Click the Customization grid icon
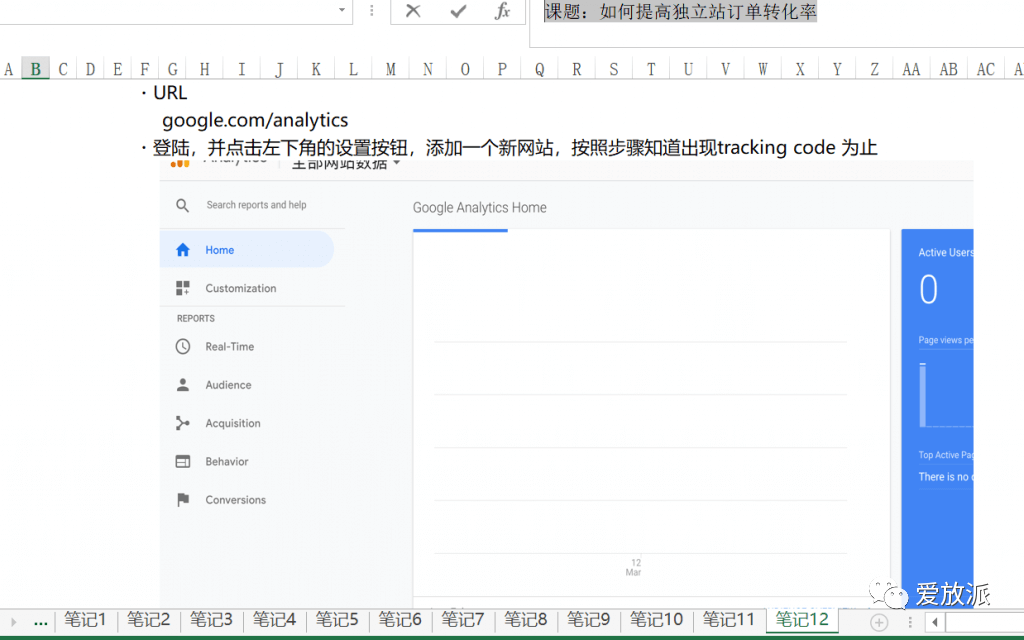This screenshot has width=1024, height=640. [x=183, y=288]
